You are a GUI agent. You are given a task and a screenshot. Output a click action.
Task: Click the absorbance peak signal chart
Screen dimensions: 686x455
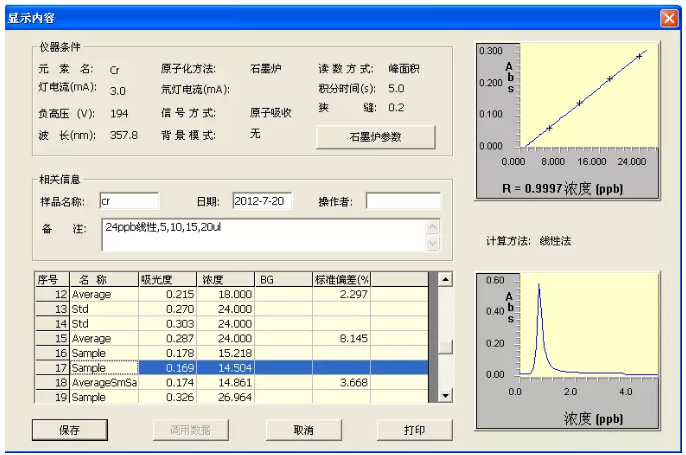[x=568, y=350]
